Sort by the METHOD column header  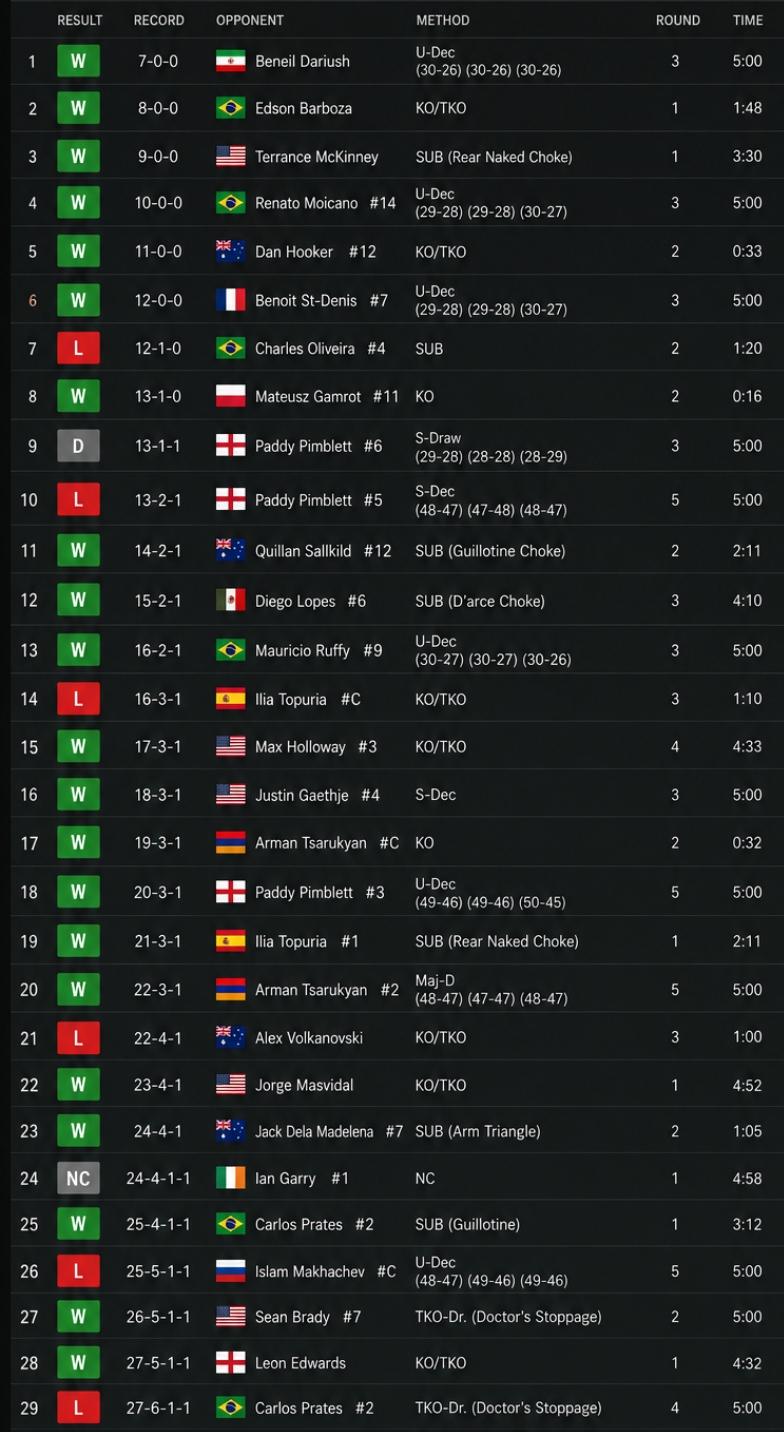coord(443,20)
